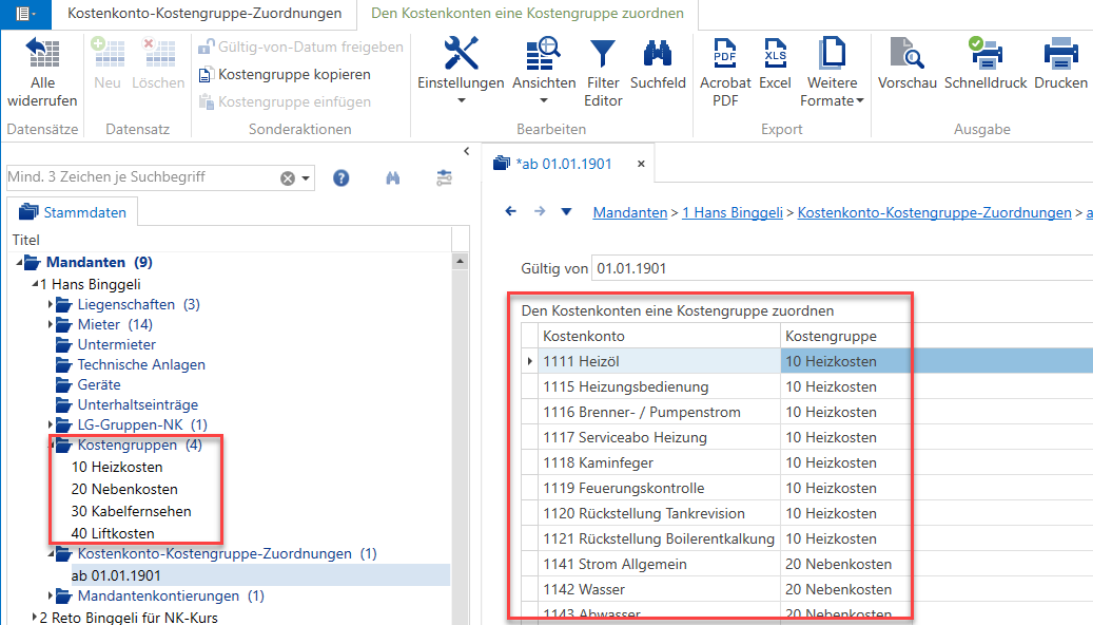Collapse the left navigation panel arrow

(466, 151)
